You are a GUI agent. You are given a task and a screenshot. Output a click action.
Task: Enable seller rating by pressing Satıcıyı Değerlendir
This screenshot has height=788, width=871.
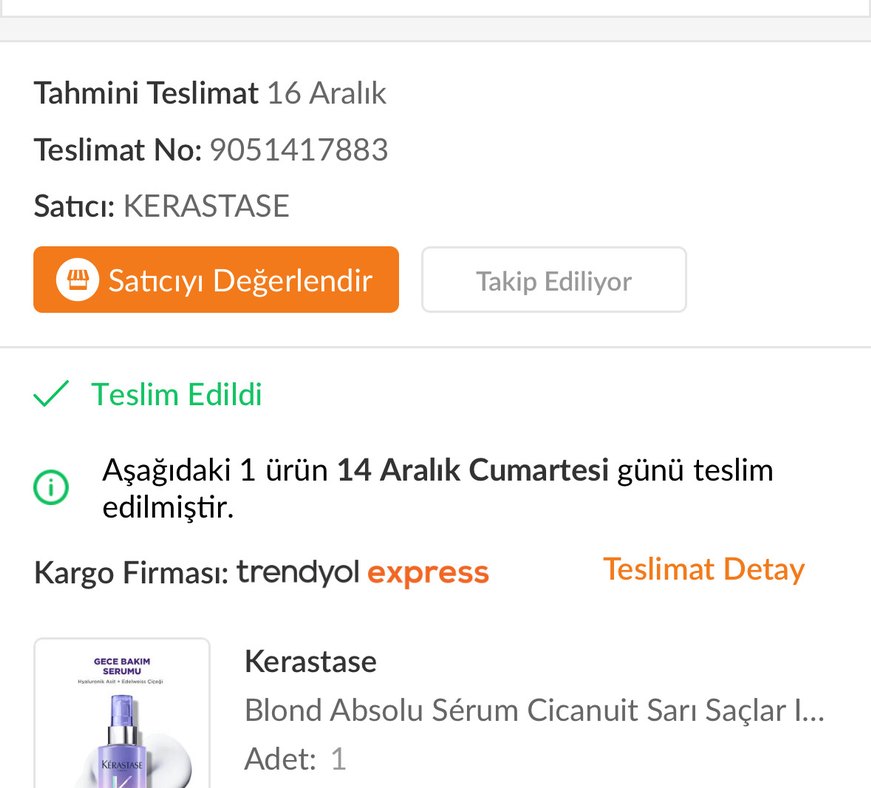pos(216,280)
